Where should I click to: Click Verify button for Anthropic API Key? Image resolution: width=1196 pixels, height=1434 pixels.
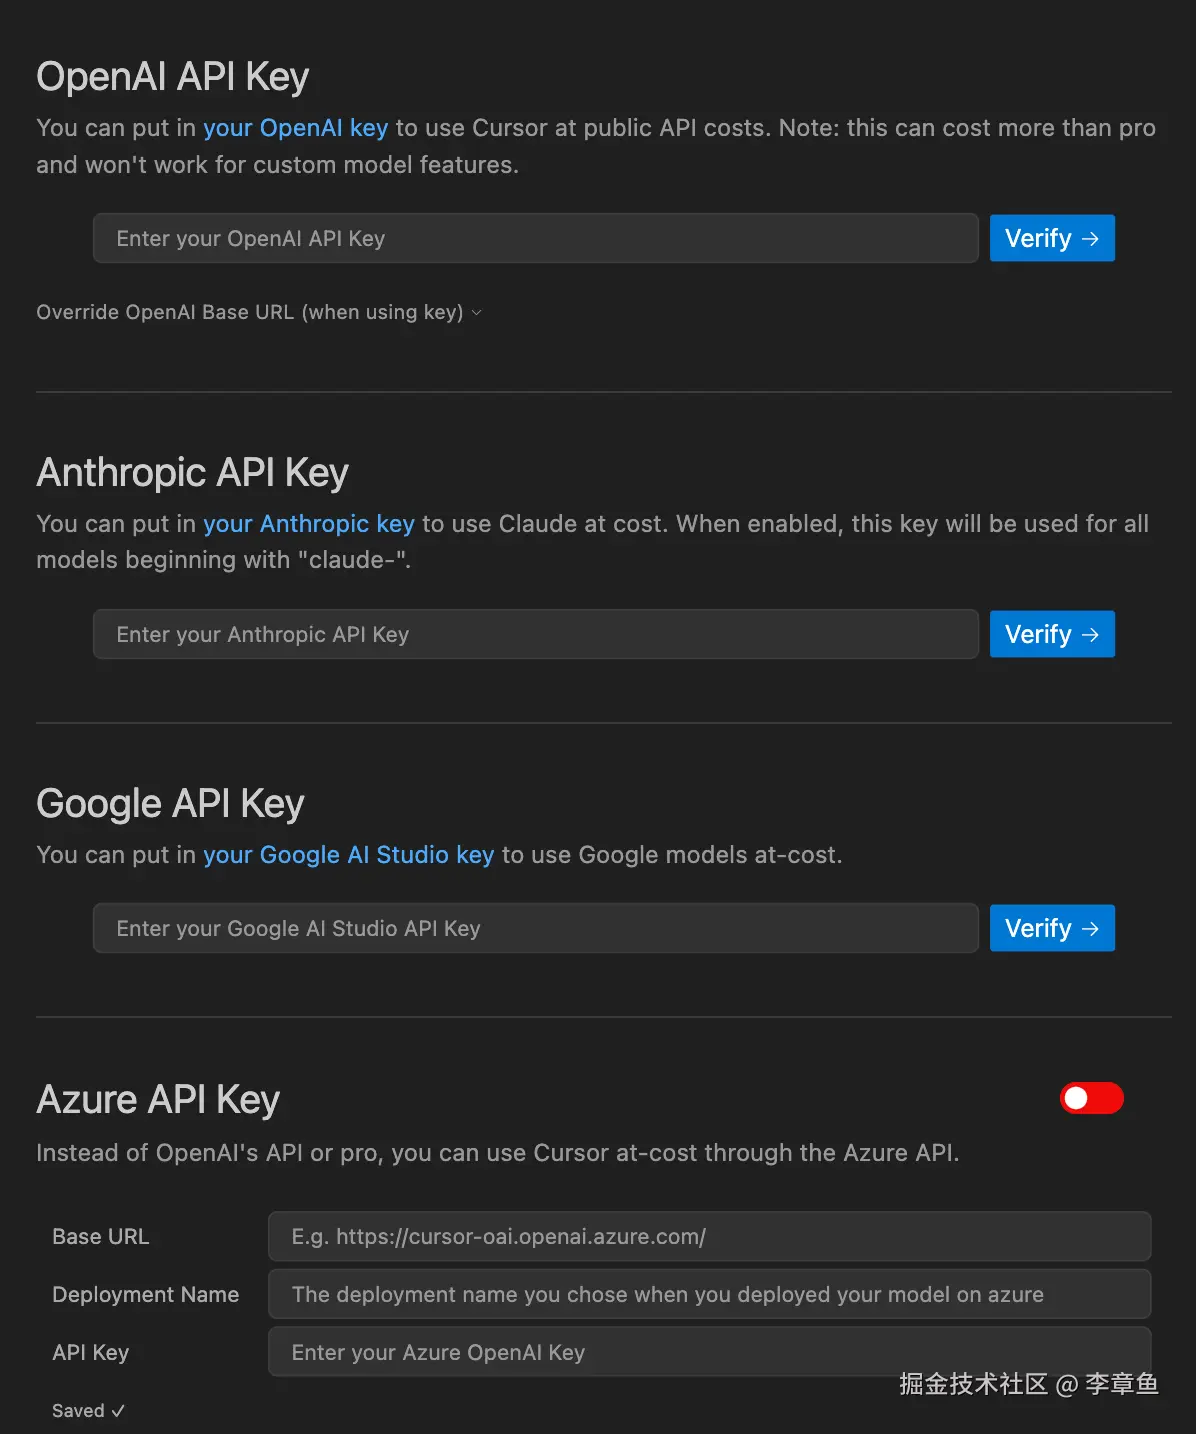pos(1051,634)
